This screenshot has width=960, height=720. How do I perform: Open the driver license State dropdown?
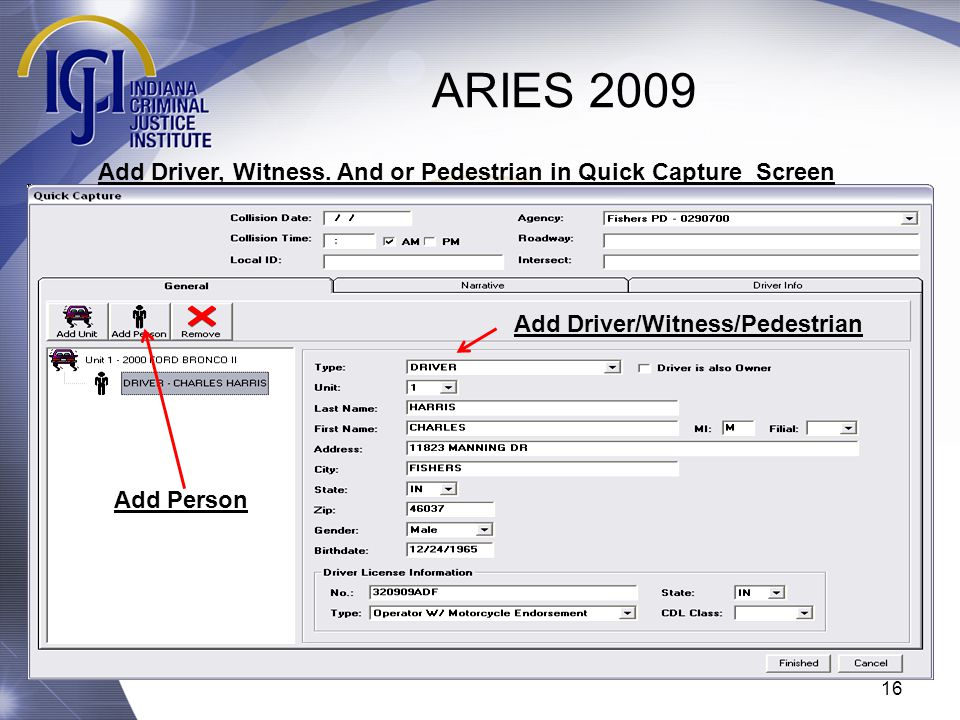point(776,593)
